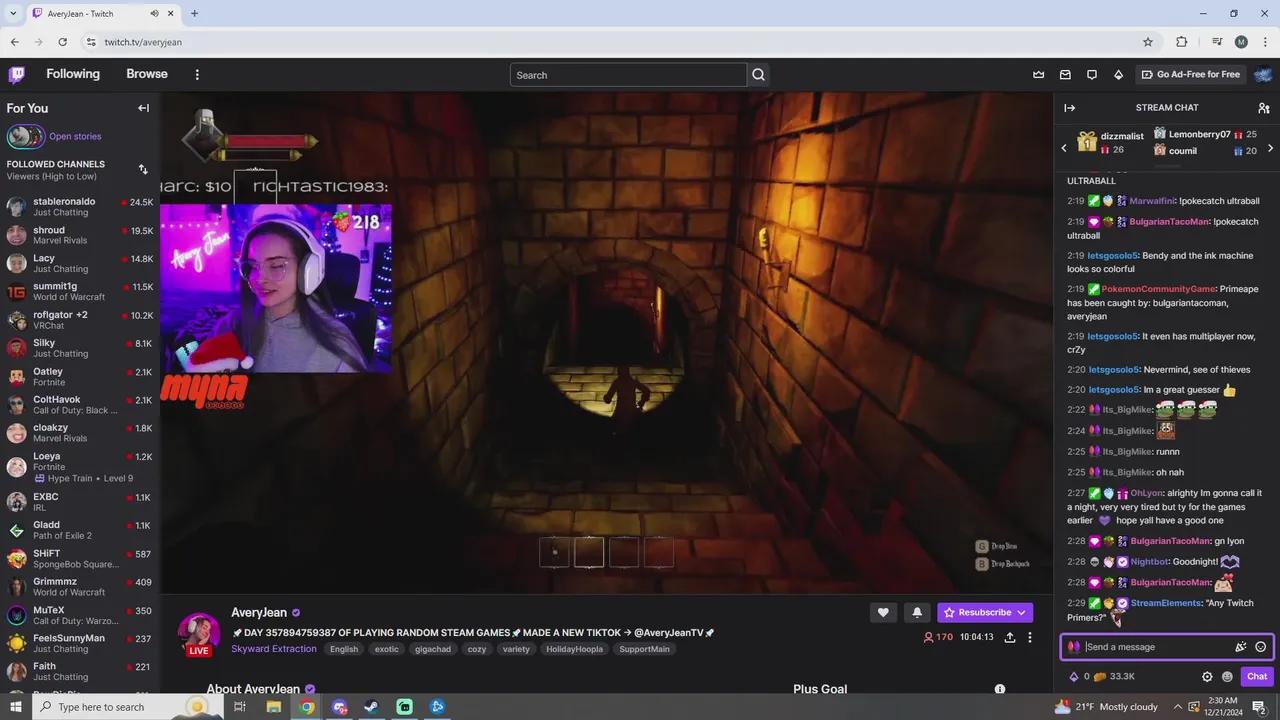Reload the page in Chrome
1280x720 pixels.
pyautogui.click(x=62, y=42)
